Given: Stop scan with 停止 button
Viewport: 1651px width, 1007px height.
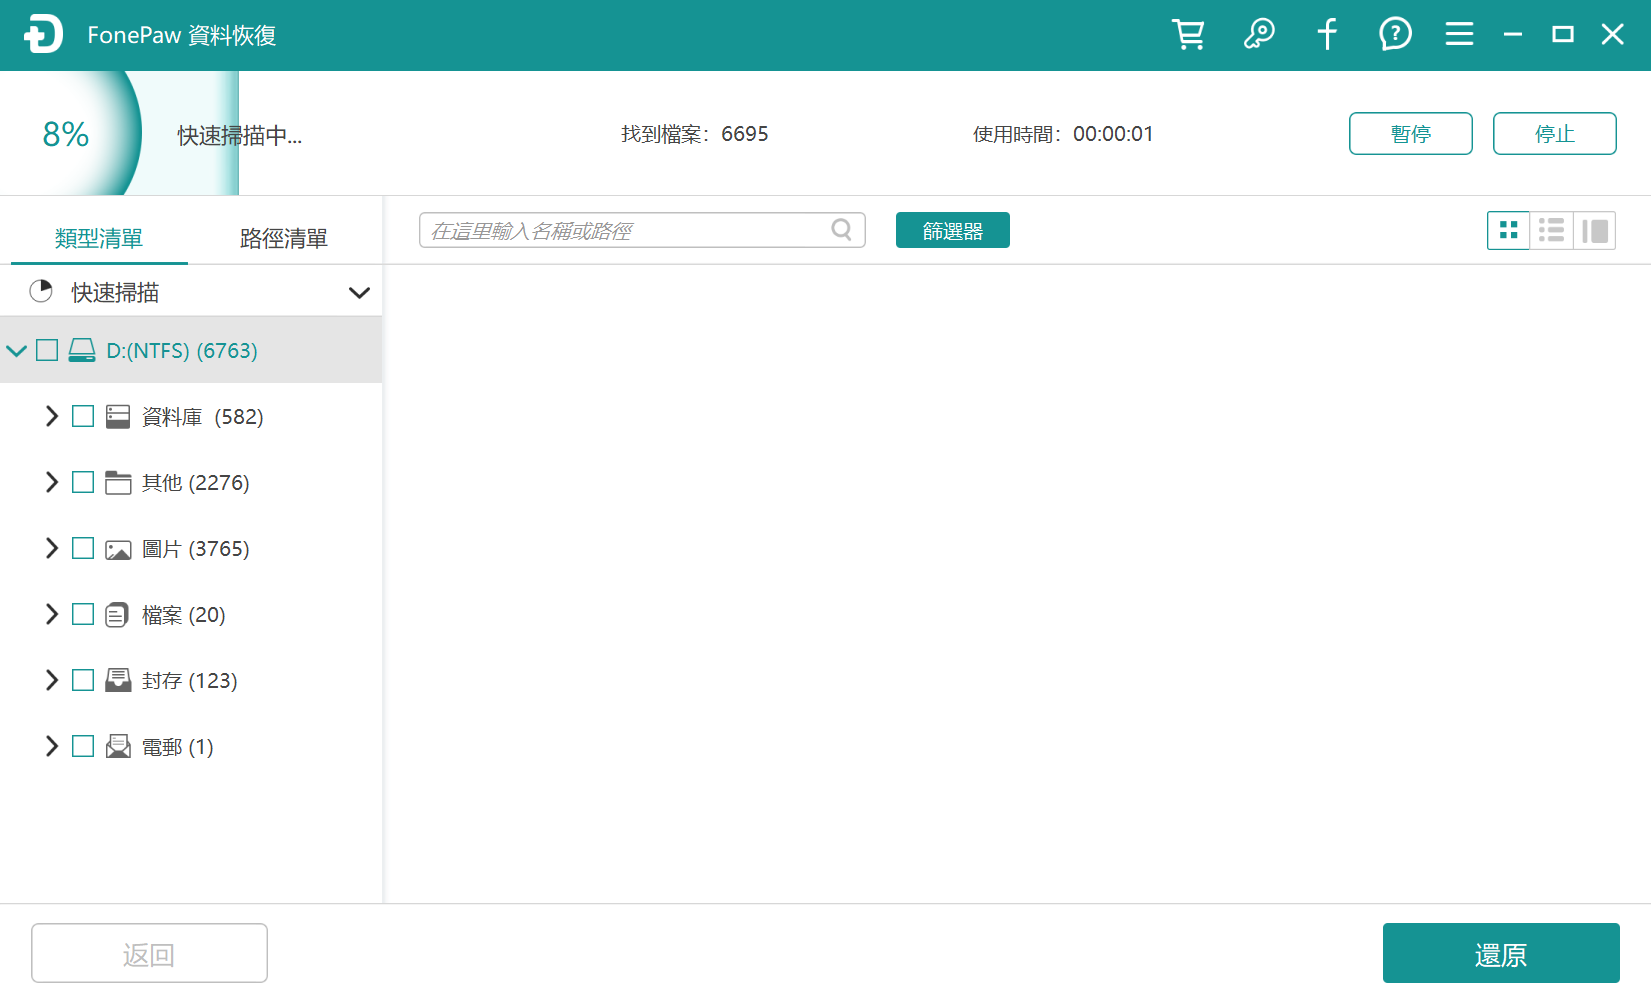Looking at the screenshot, I should pos(1555,134).
